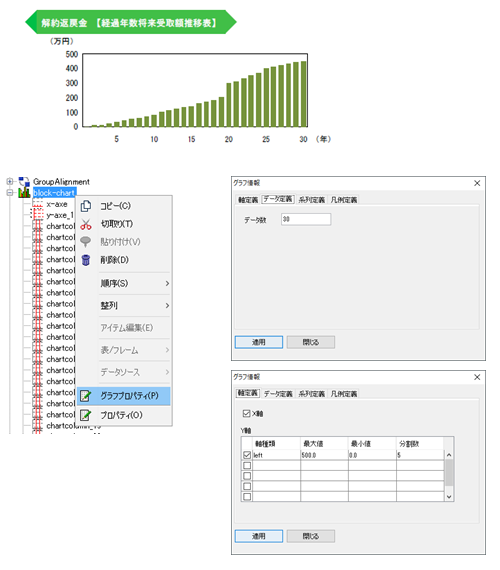Open the 順序(S) submenu arrow
The width and height of the screenshot is (500, 570).
[167, 283]
